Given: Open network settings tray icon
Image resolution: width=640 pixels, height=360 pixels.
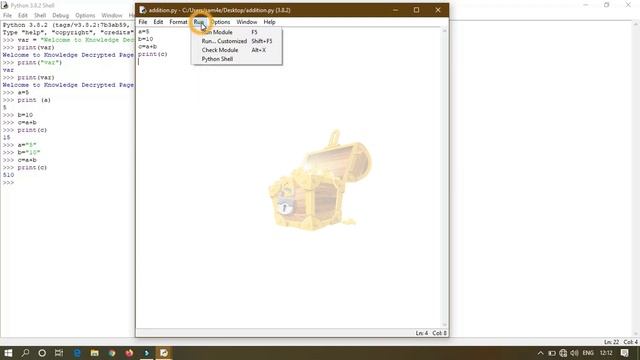Looking at the screenshot, I should tap(563, 353).
